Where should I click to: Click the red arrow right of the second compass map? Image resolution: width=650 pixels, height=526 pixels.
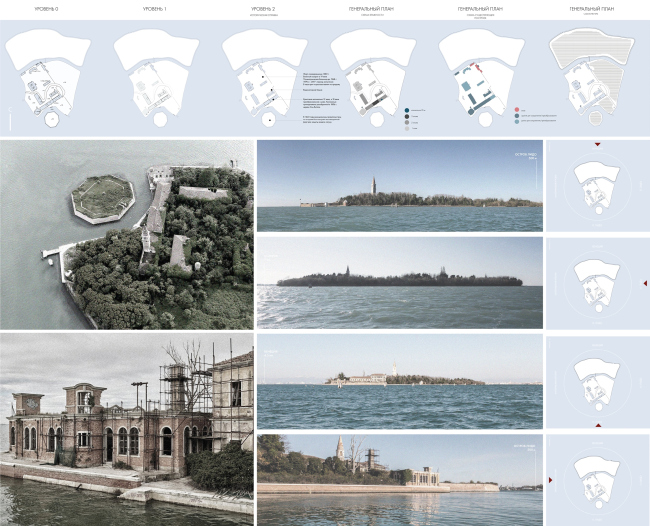click(643, 283)
